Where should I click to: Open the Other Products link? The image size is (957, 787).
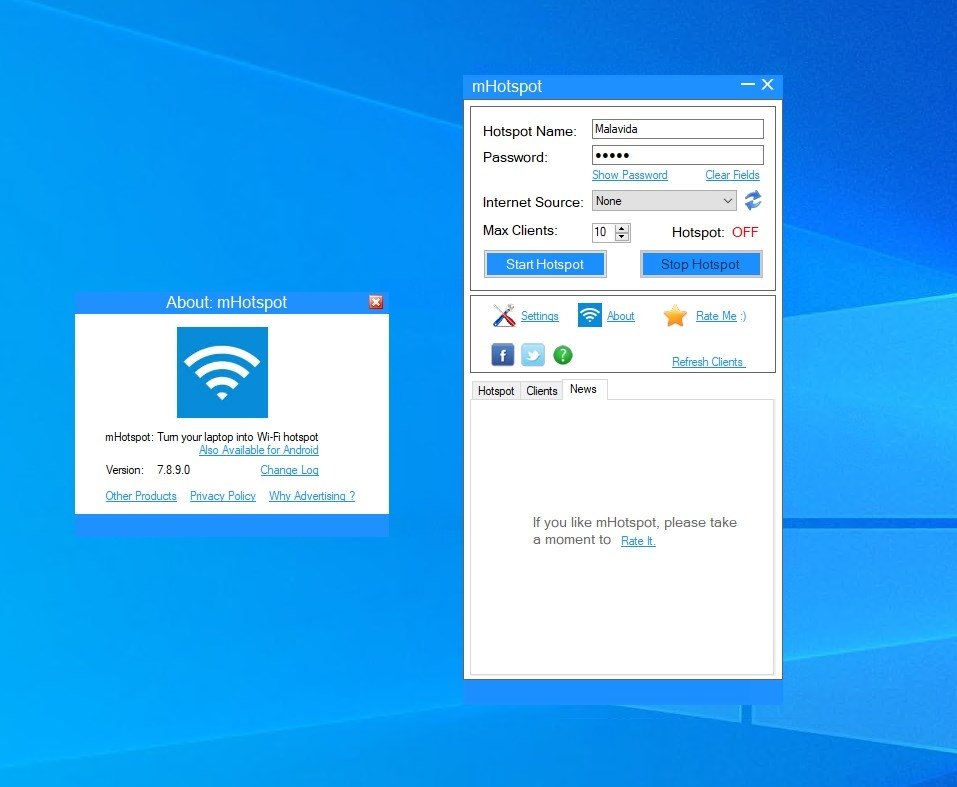click(x=141, y=496)
